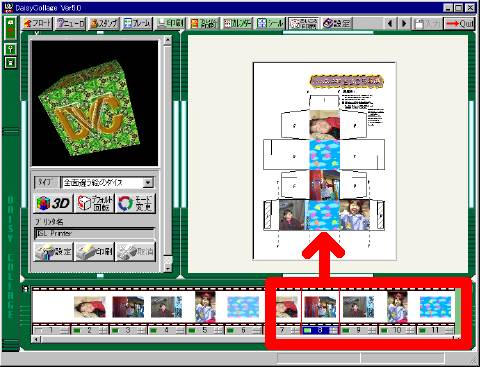The image size is (480, 367).
Task: Click the right arrow navigation button in toolbar
Action: pyautogui.click(x=404, y=24)
